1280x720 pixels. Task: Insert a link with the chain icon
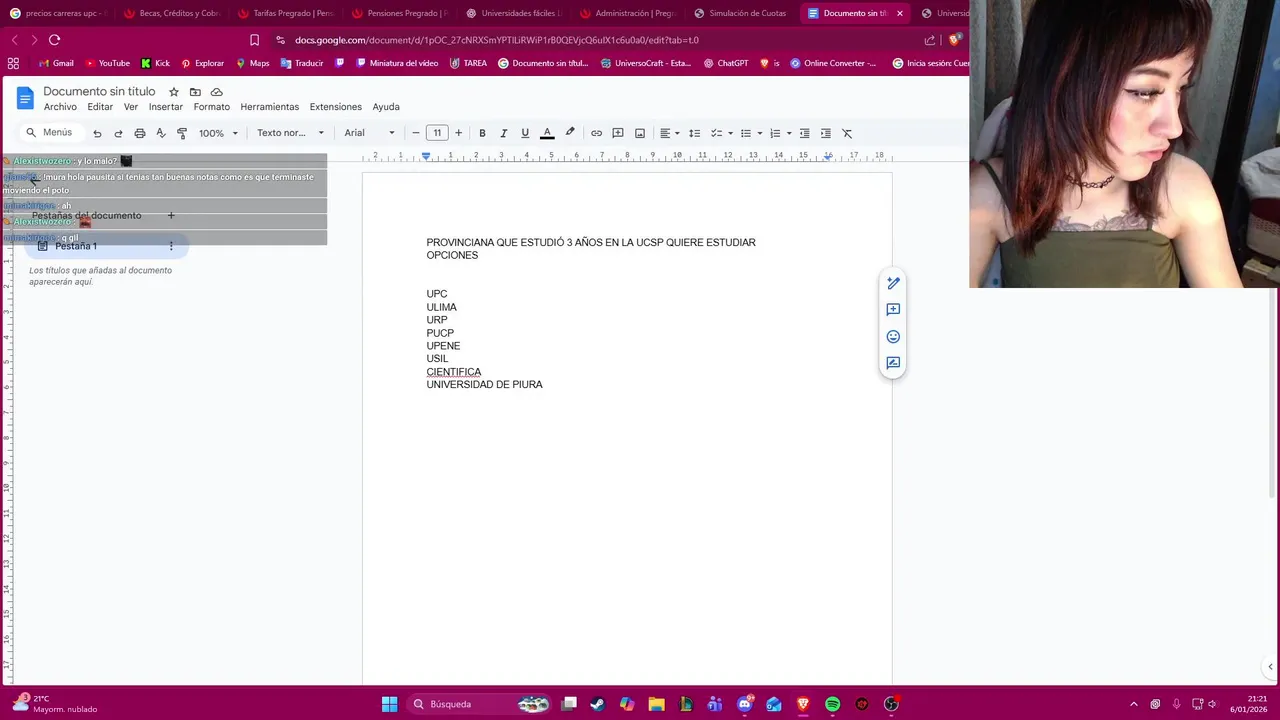pos(596,133)
